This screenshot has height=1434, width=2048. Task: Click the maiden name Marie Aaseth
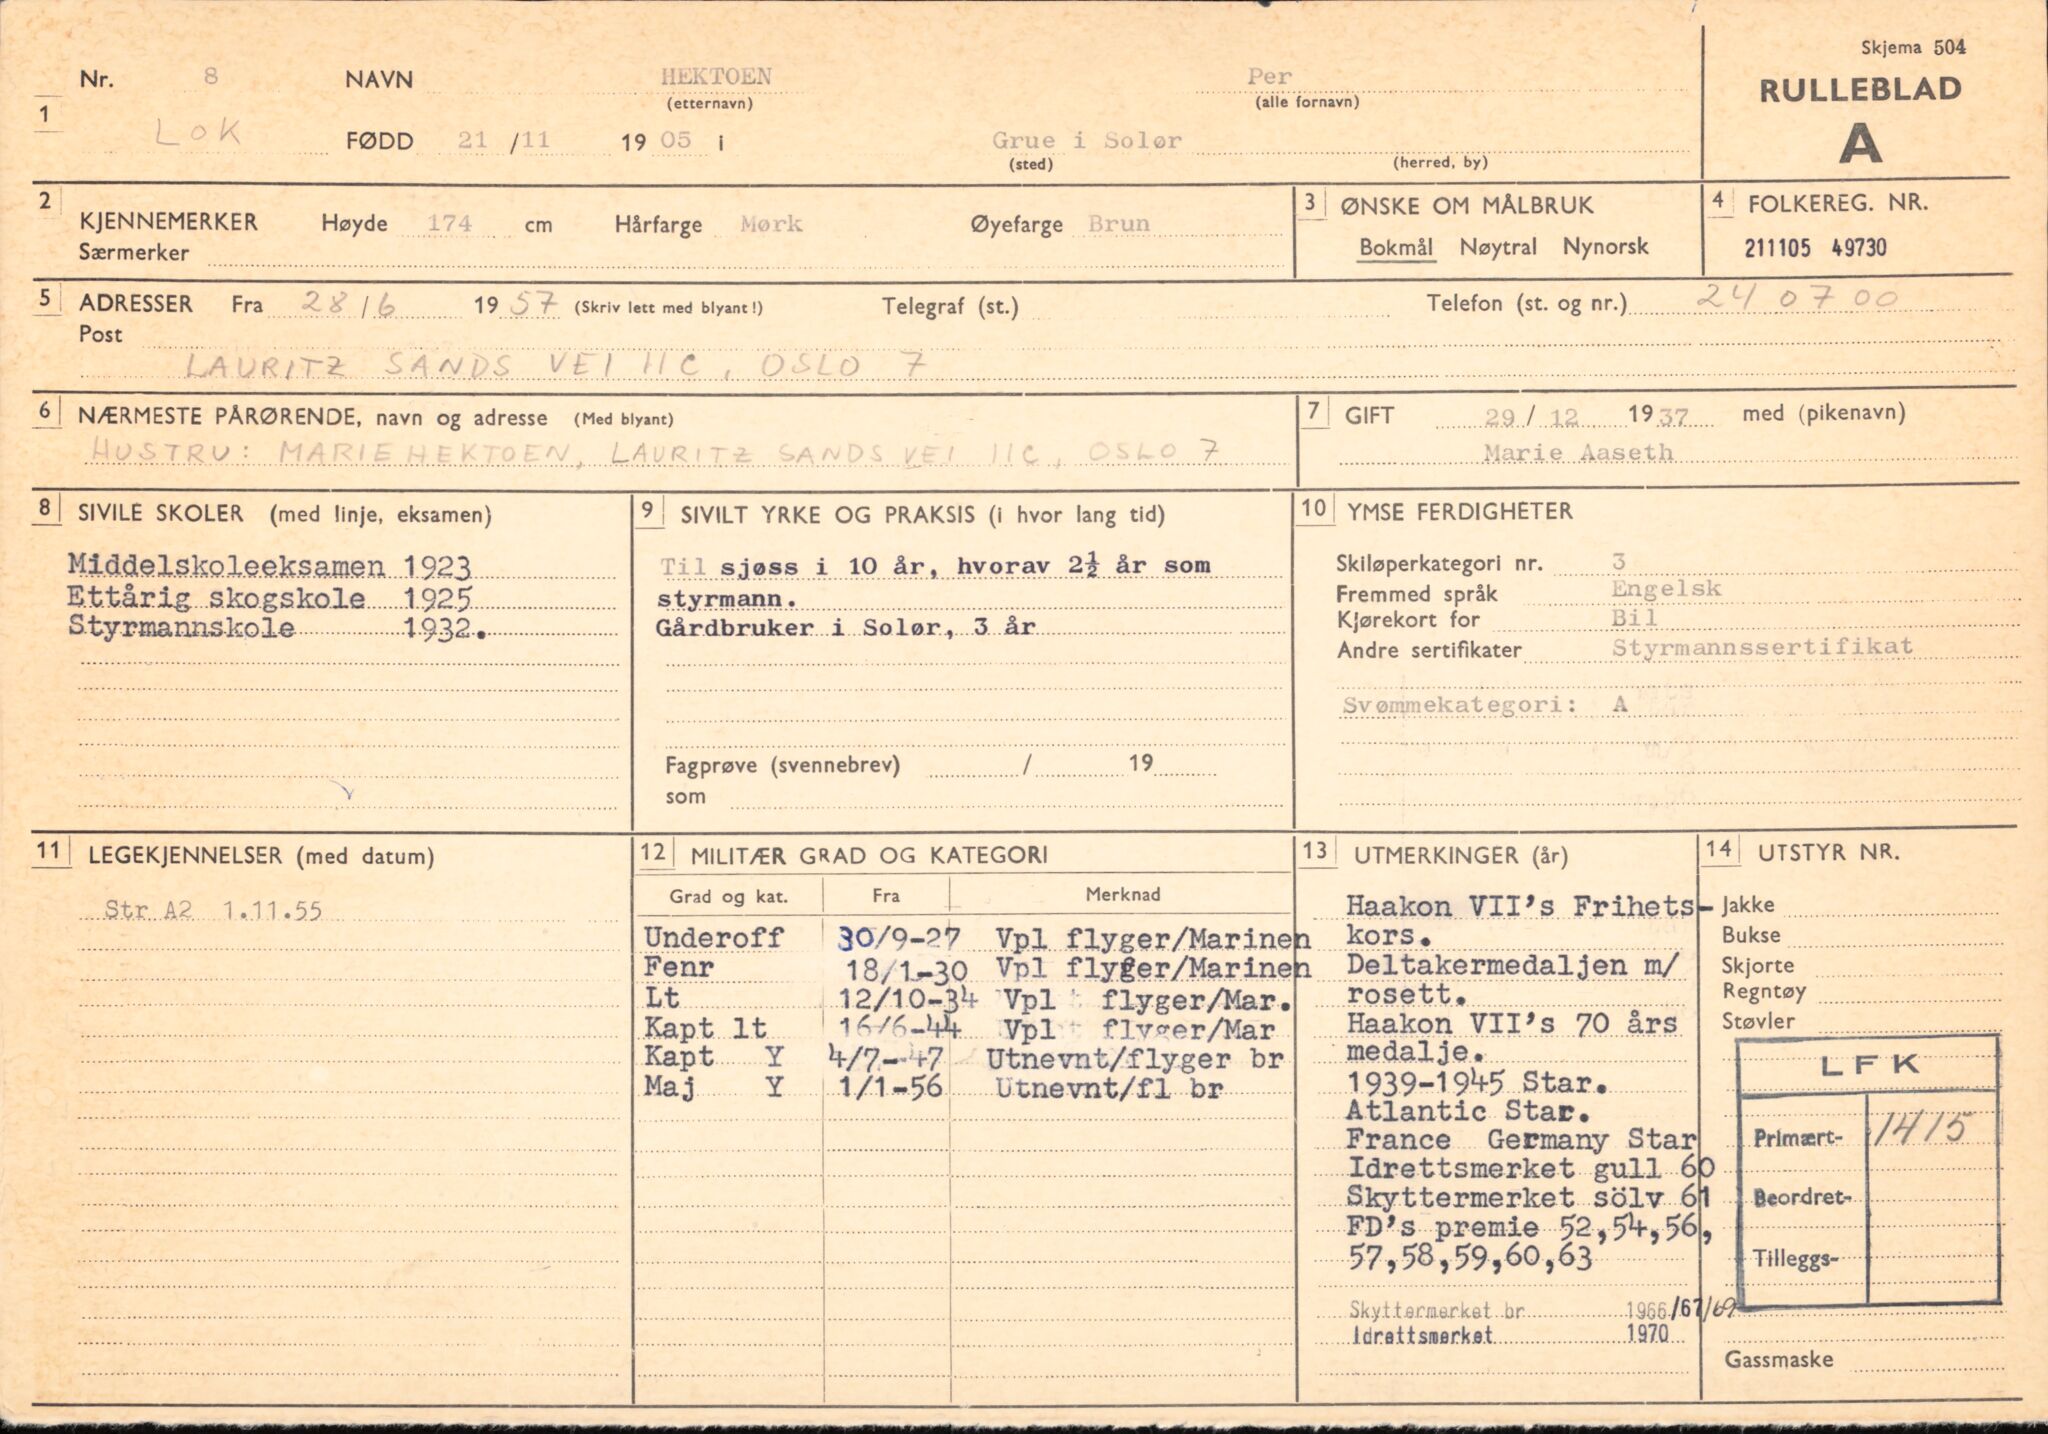(1578, 453)
